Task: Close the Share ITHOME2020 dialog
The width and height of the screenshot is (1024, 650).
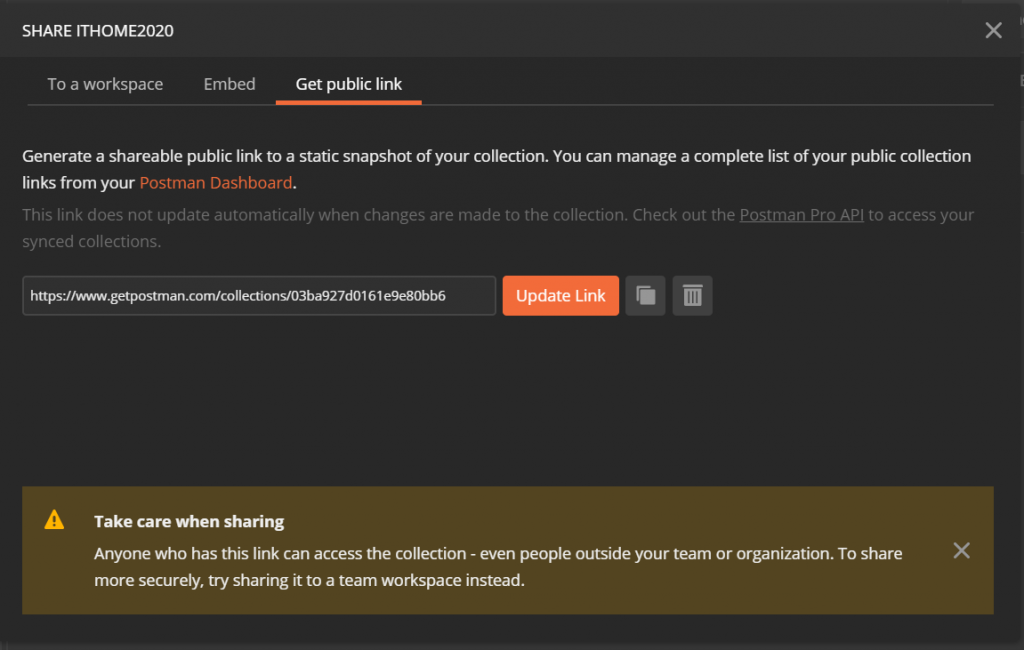Action: (993, 30)
